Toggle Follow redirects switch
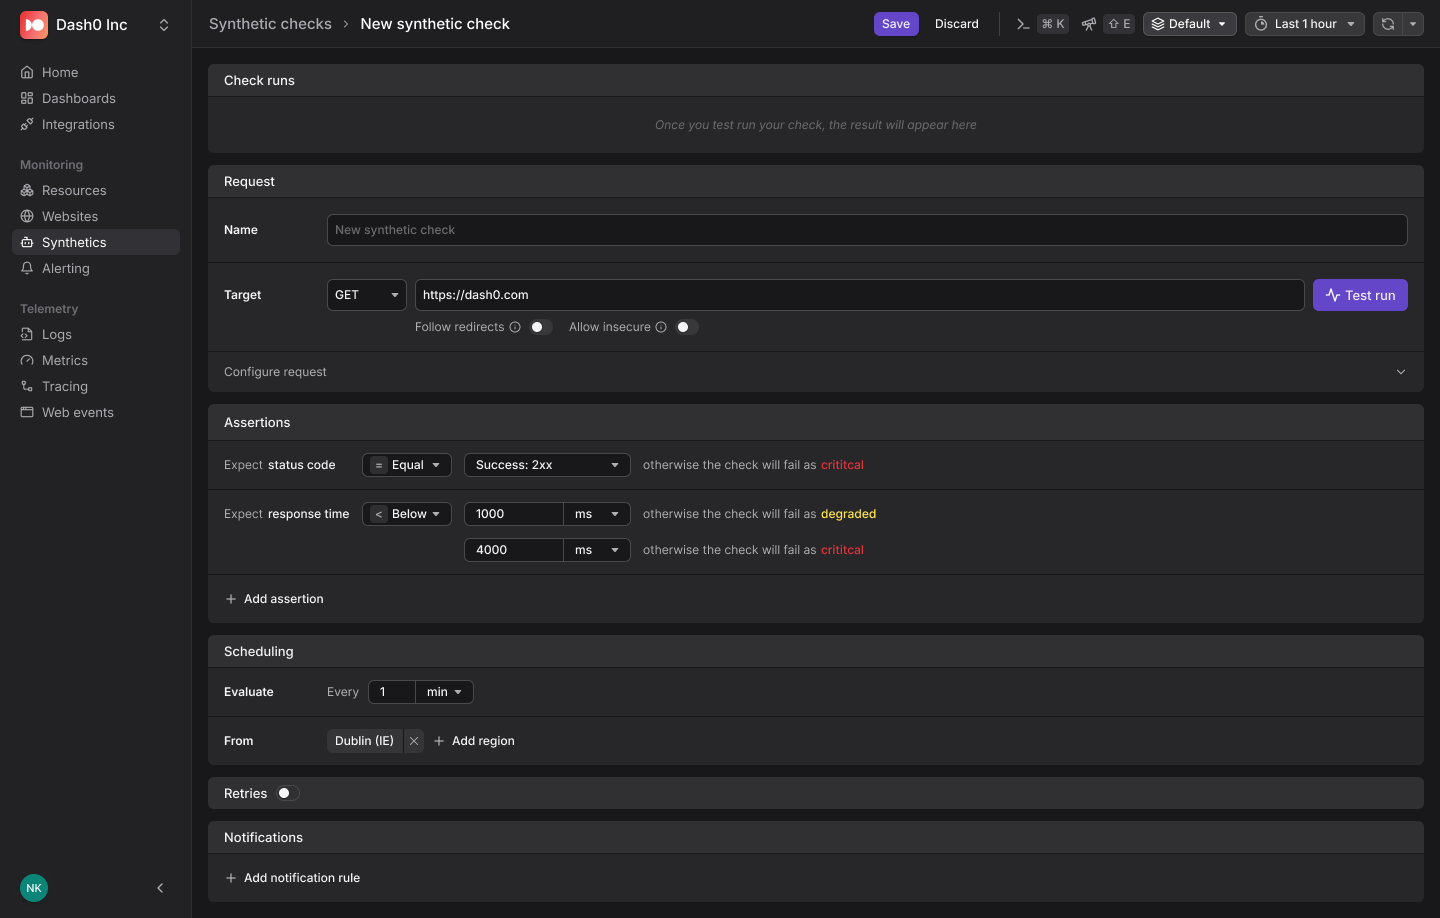 click(540, 327)
